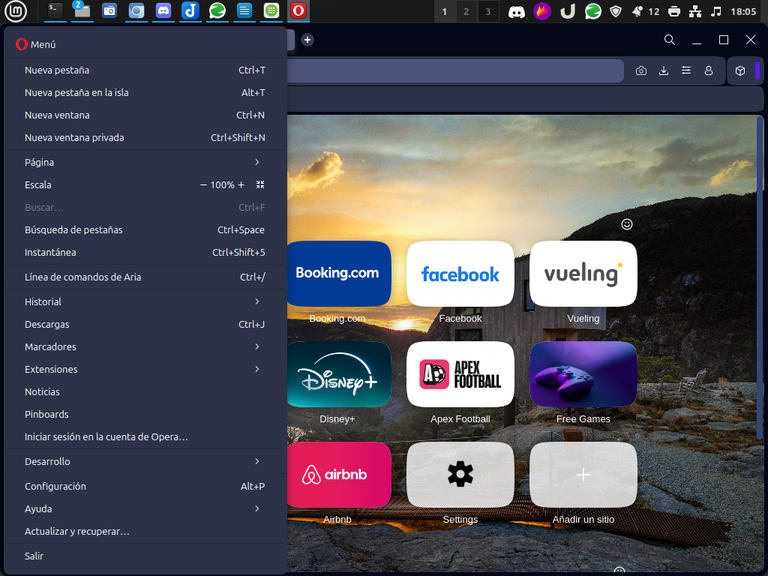Choose Instantánea from the menu

click(145, 252)
